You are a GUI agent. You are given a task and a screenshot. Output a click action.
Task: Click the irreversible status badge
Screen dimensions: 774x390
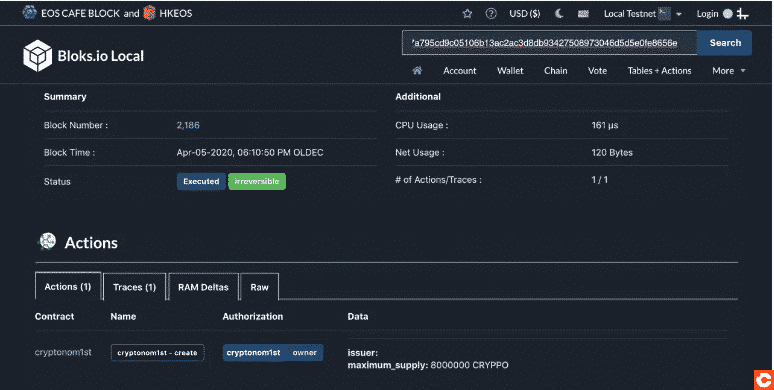click(x=257, y=181)
